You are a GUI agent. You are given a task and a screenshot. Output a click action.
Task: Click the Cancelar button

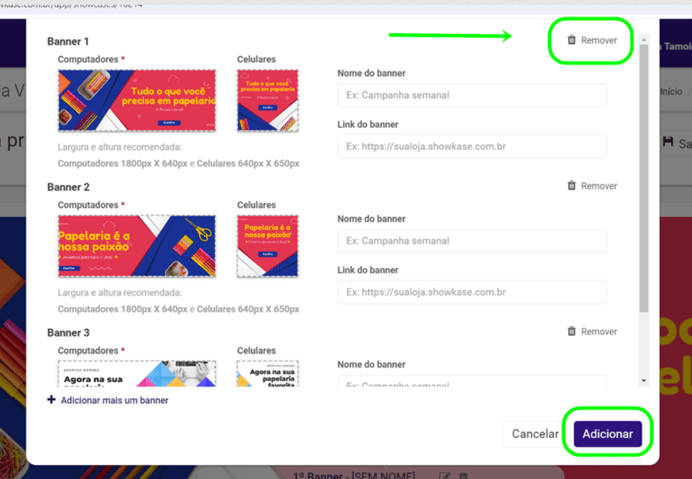(535, 434)
